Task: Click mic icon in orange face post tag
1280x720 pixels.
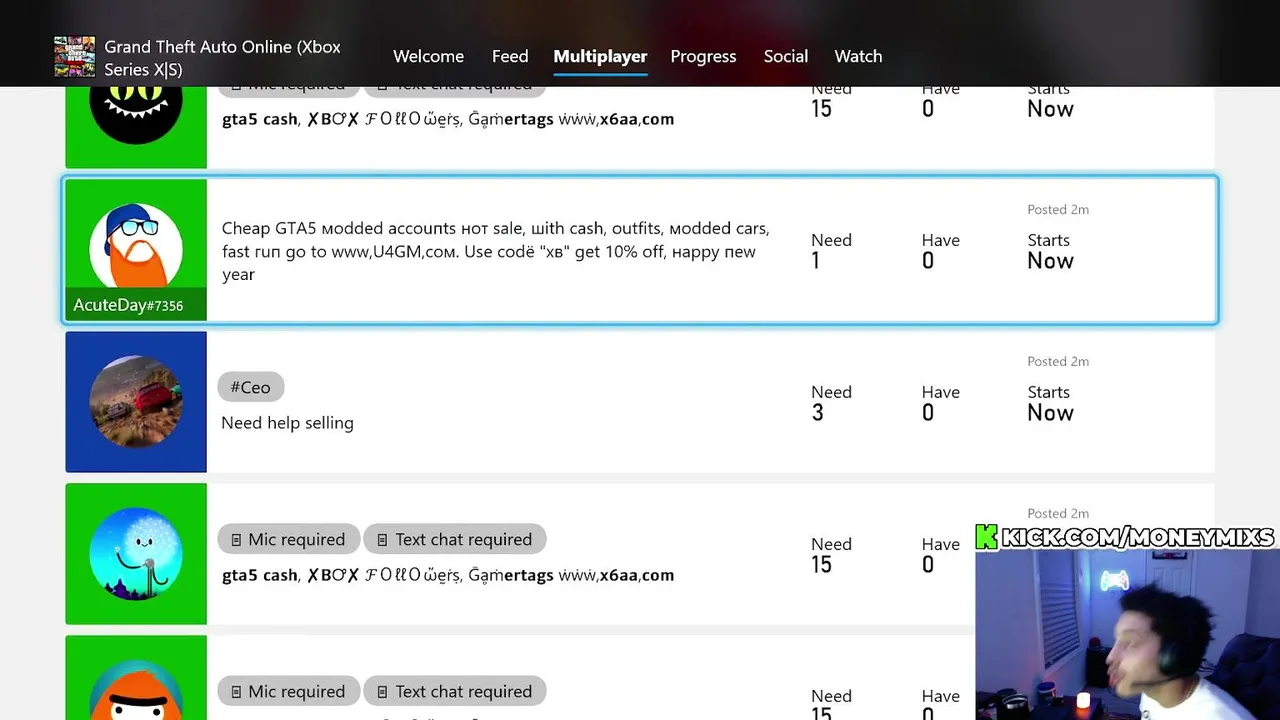Action: click(236, 692)
